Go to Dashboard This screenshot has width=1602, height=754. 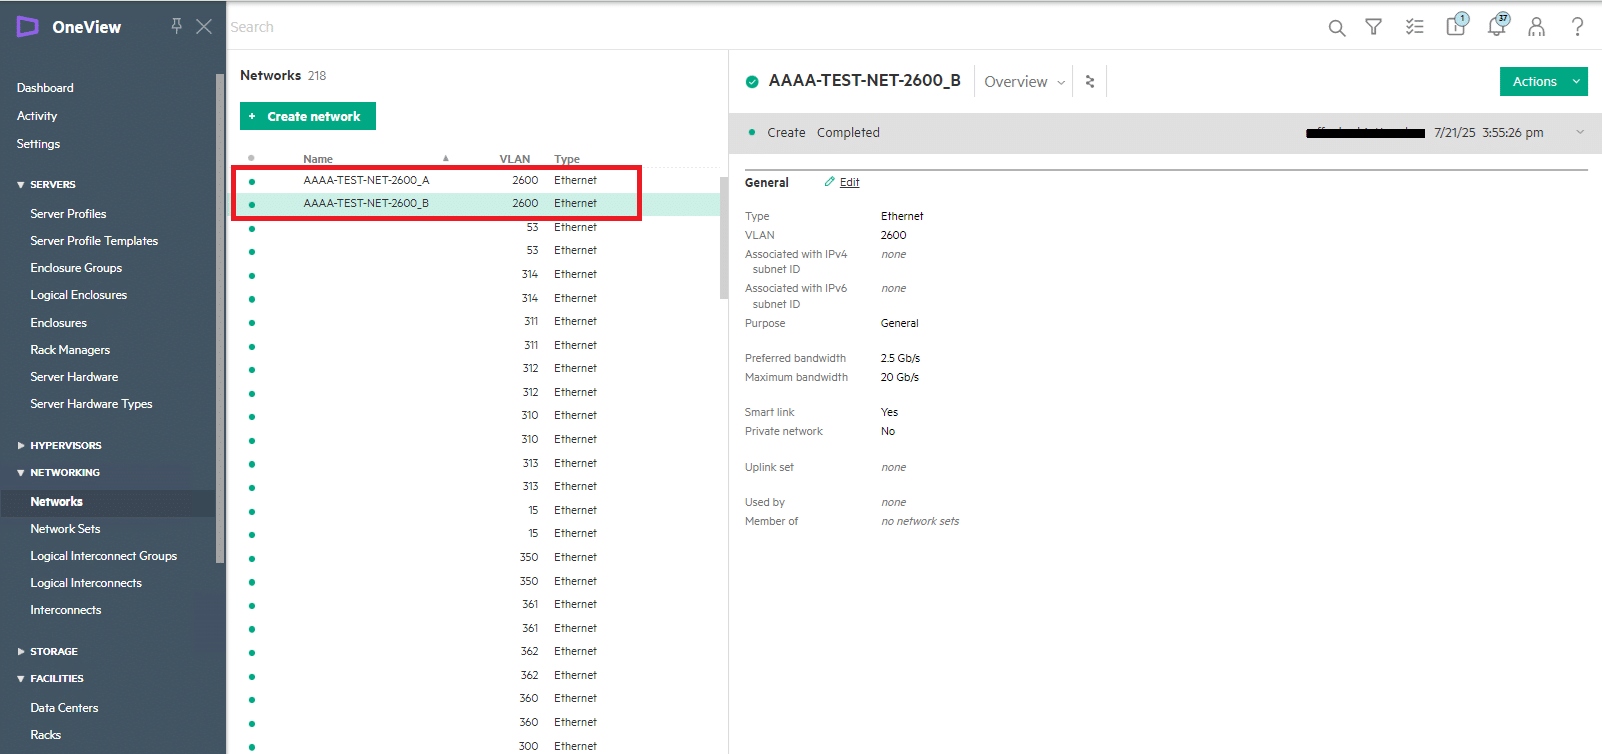(x=45, y=88)
